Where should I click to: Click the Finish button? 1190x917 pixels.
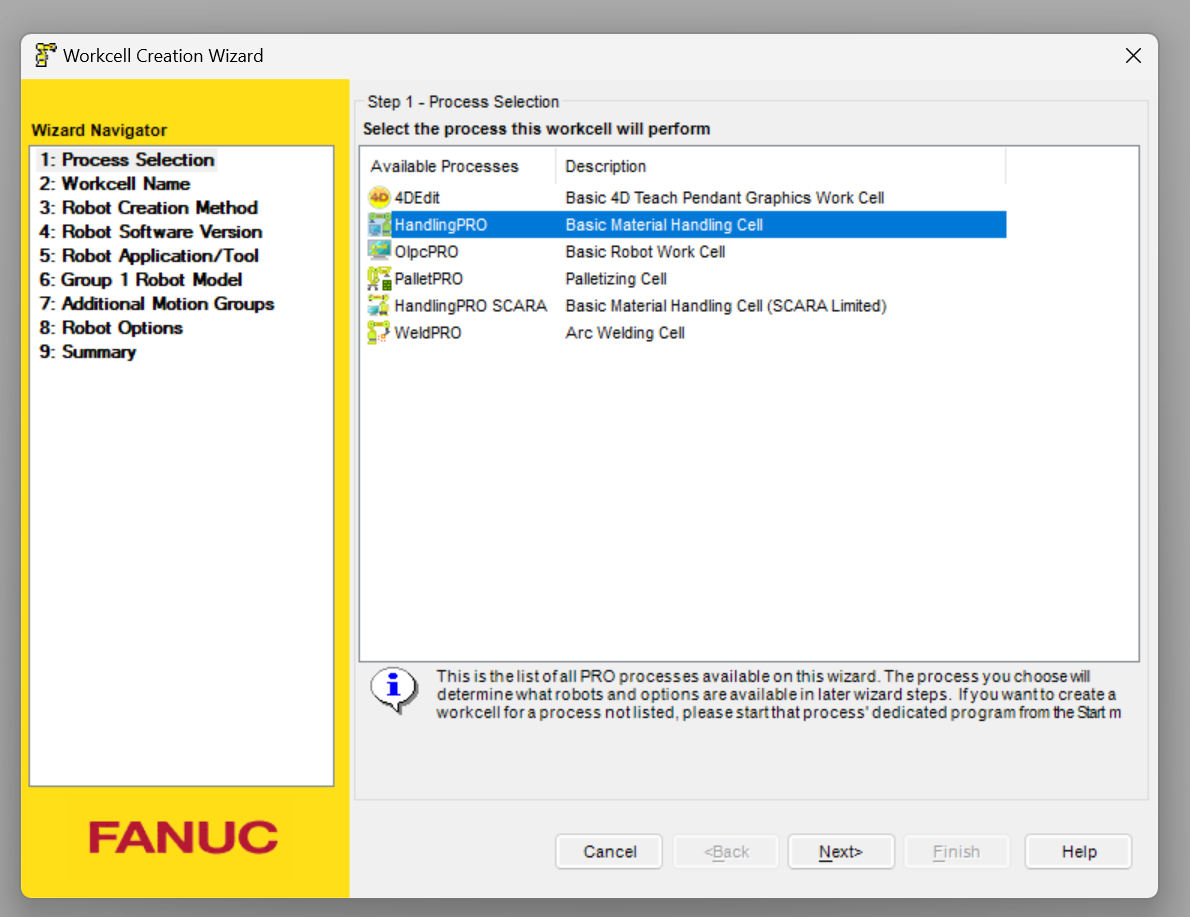point(956,852)
